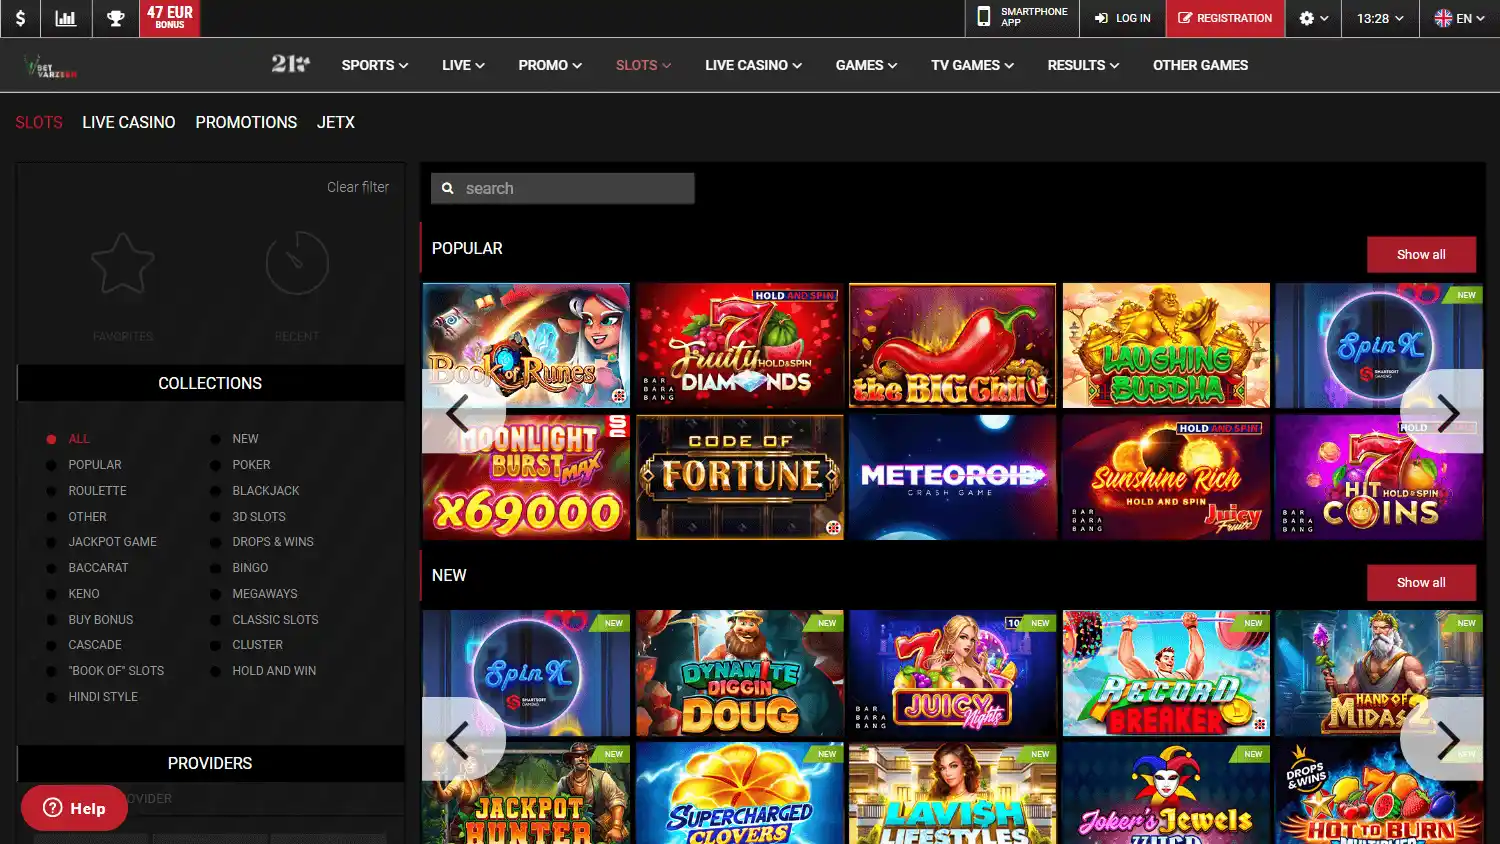Open Dynamite Diggin Doug game
Screen dimensions: 1500x844
pos(740,674)
